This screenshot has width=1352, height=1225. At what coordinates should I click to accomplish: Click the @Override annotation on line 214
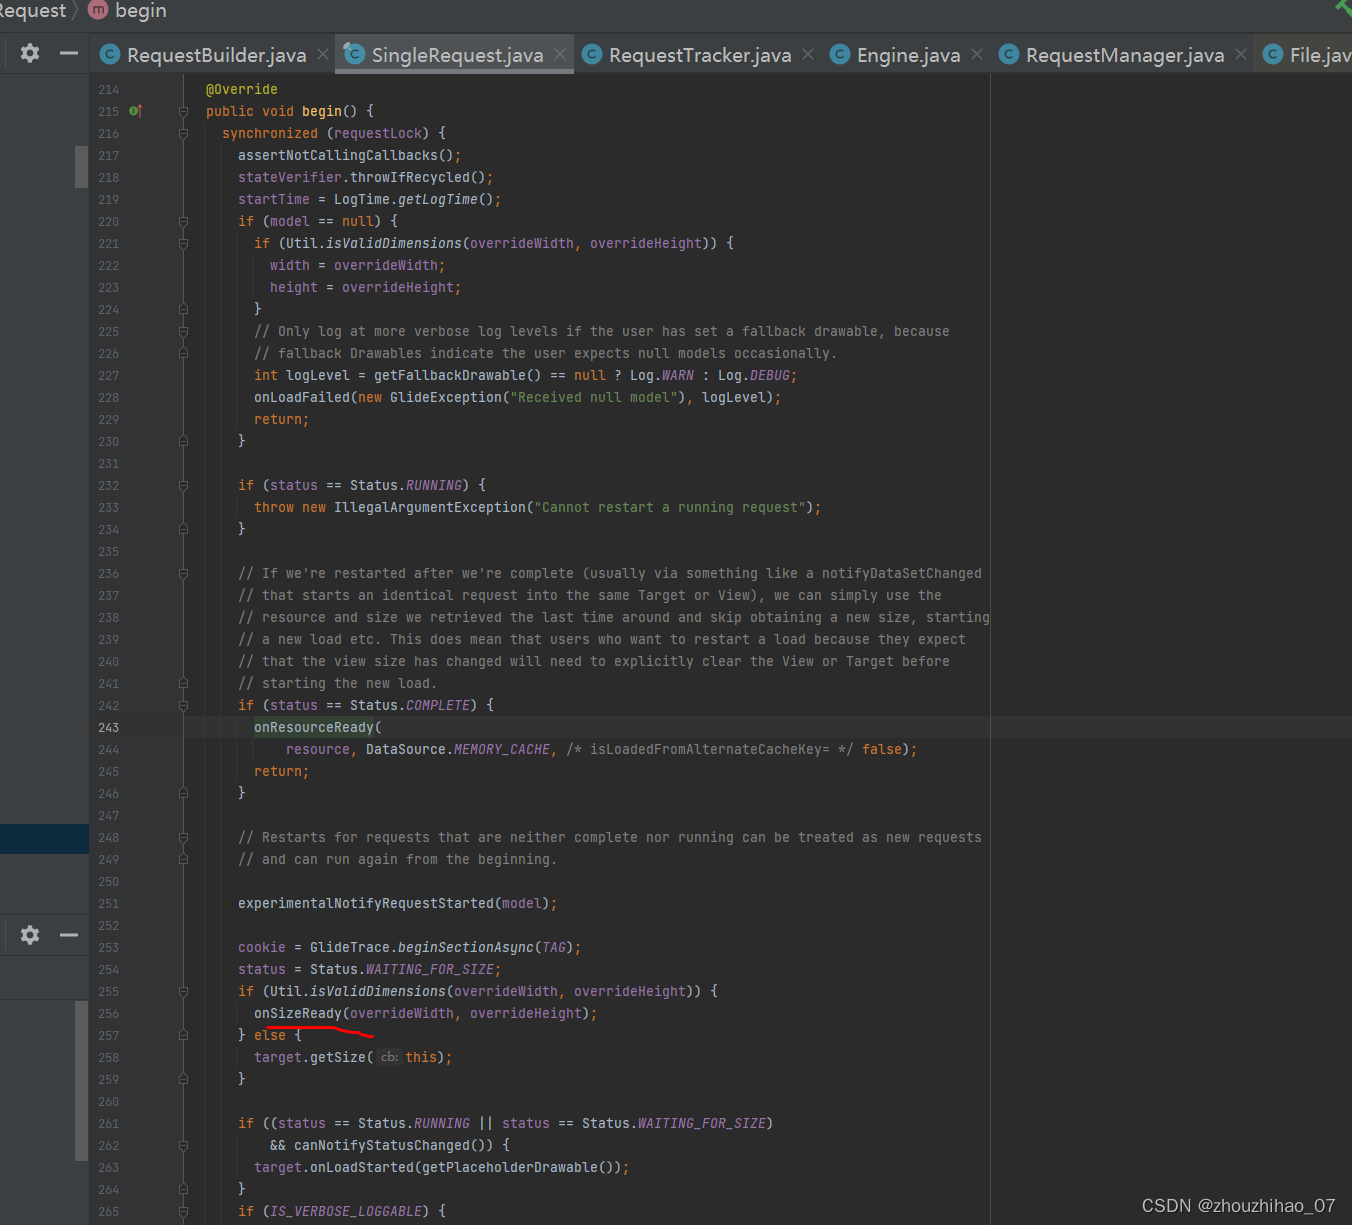[242, 89]
